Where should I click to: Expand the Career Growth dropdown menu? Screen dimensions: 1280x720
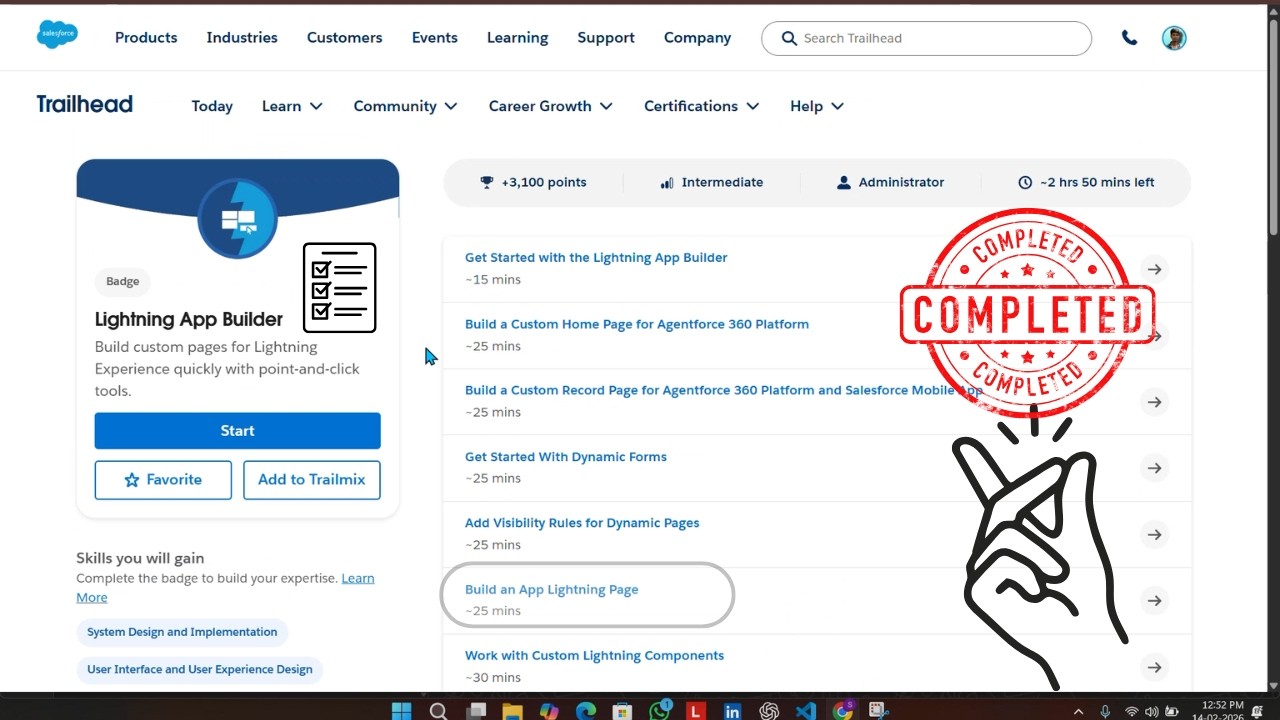coord(550,106)
